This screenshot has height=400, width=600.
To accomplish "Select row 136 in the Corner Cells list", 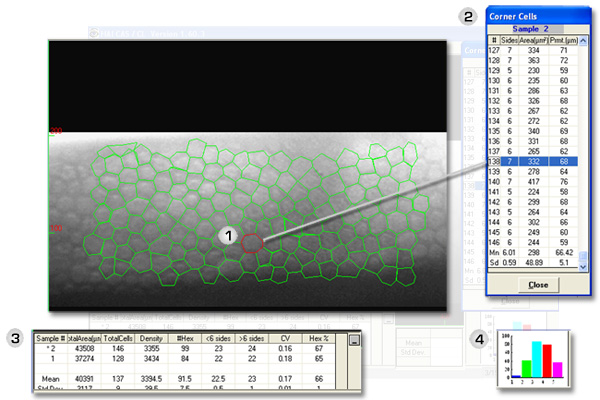I will 533,141.
